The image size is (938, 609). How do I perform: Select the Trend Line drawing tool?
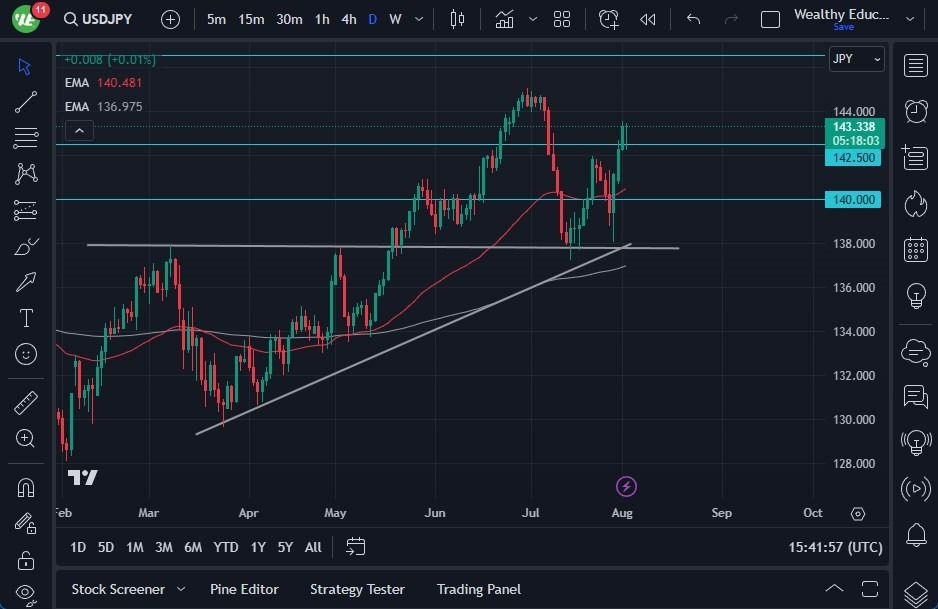(26, 102)
